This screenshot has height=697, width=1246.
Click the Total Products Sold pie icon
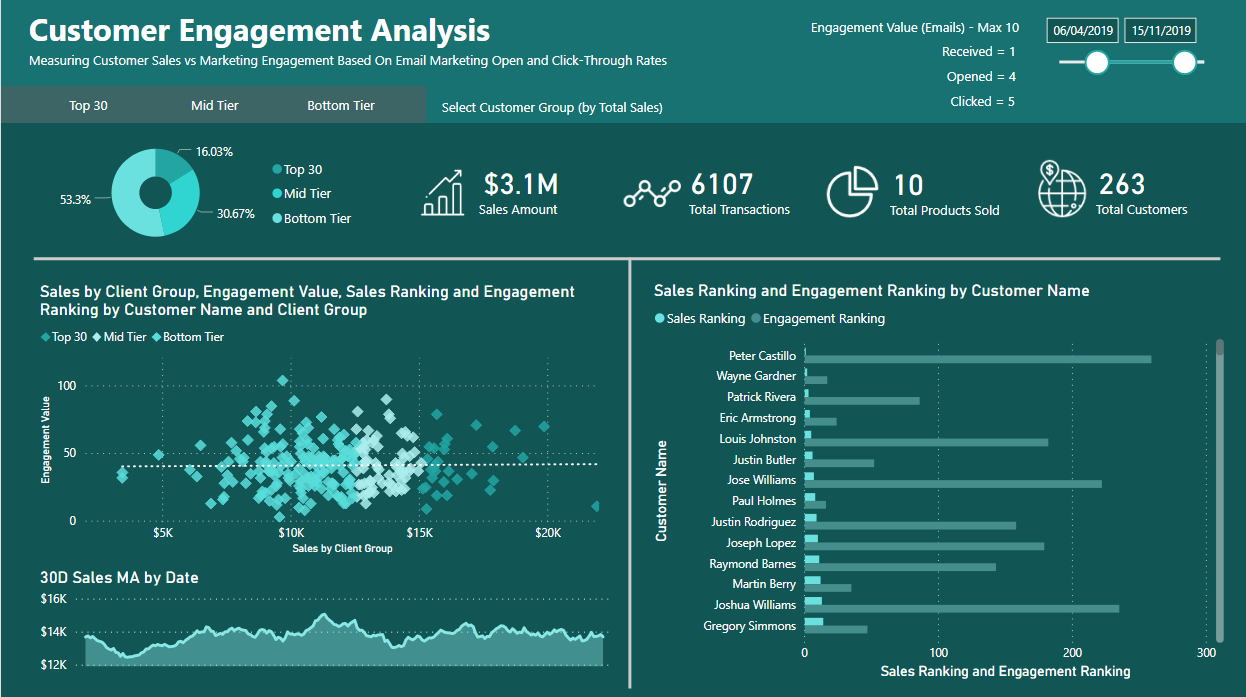851,191
